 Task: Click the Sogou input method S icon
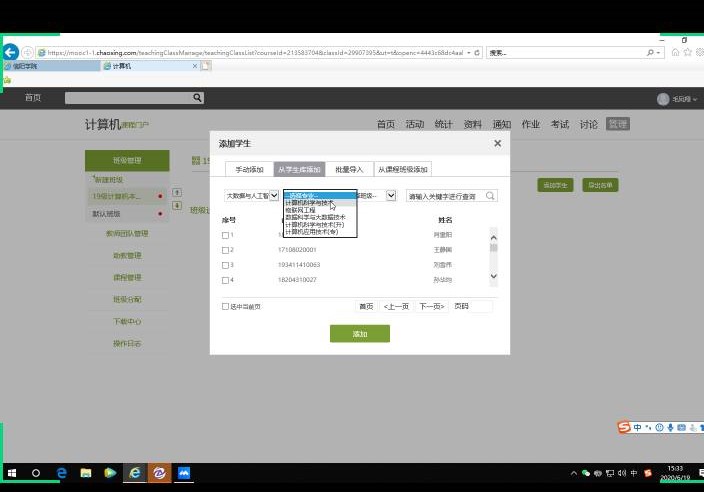click(x=624, y=428)
